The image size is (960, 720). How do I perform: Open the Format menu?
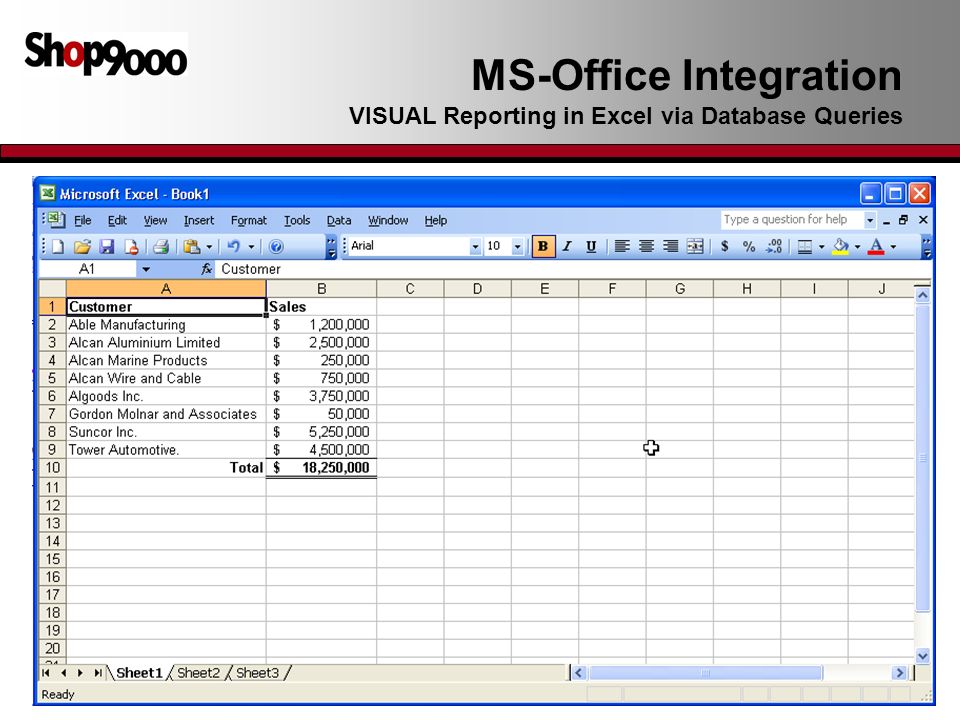(x=249, y=220)
